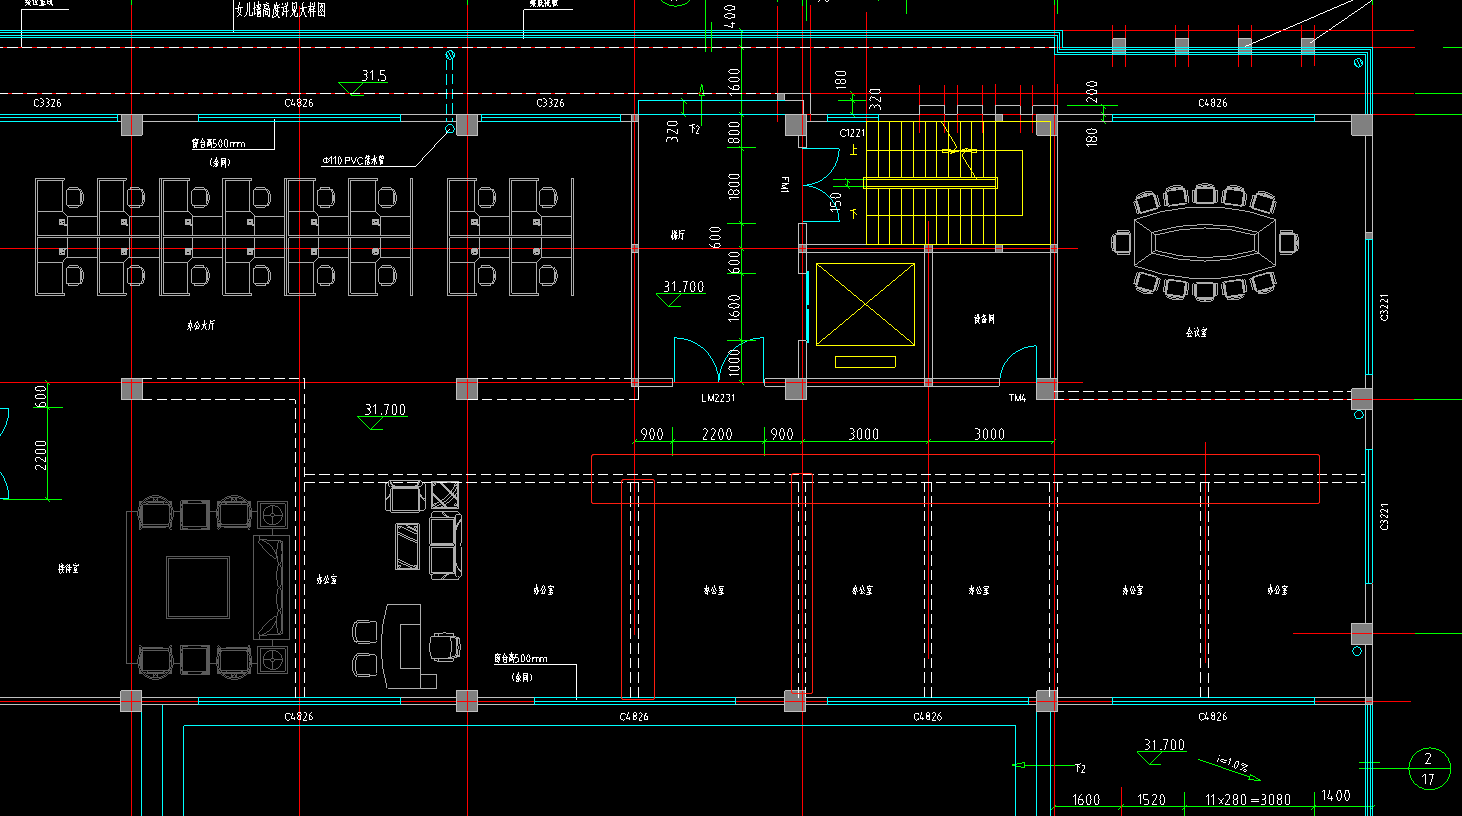1462x816 pixels.
Task: Click the Φ110 PVC排水管 callout text
Action: click(x=353, y=160)
